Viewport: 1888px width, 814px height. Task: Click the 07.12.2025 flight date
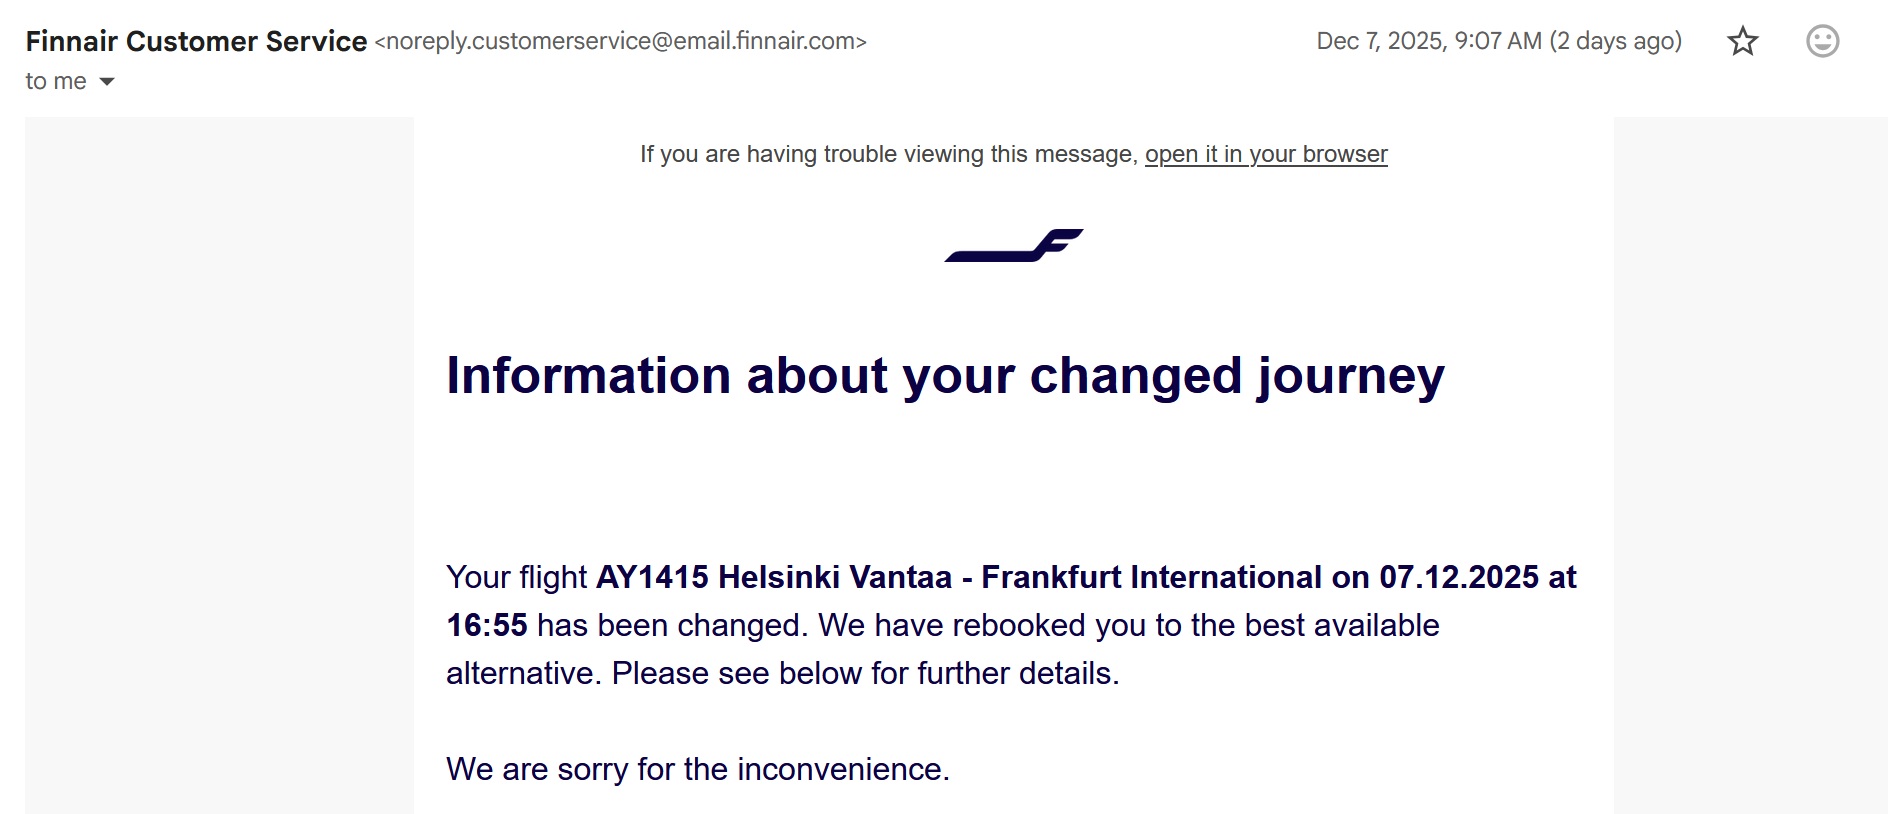click(x=1459, y=577)
